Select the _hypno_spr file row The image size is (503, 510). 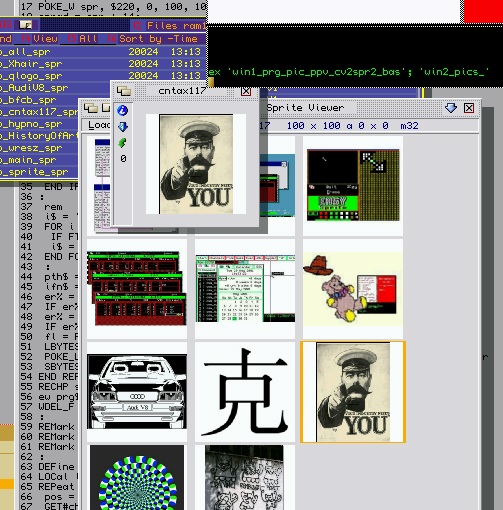click(39, 124)
